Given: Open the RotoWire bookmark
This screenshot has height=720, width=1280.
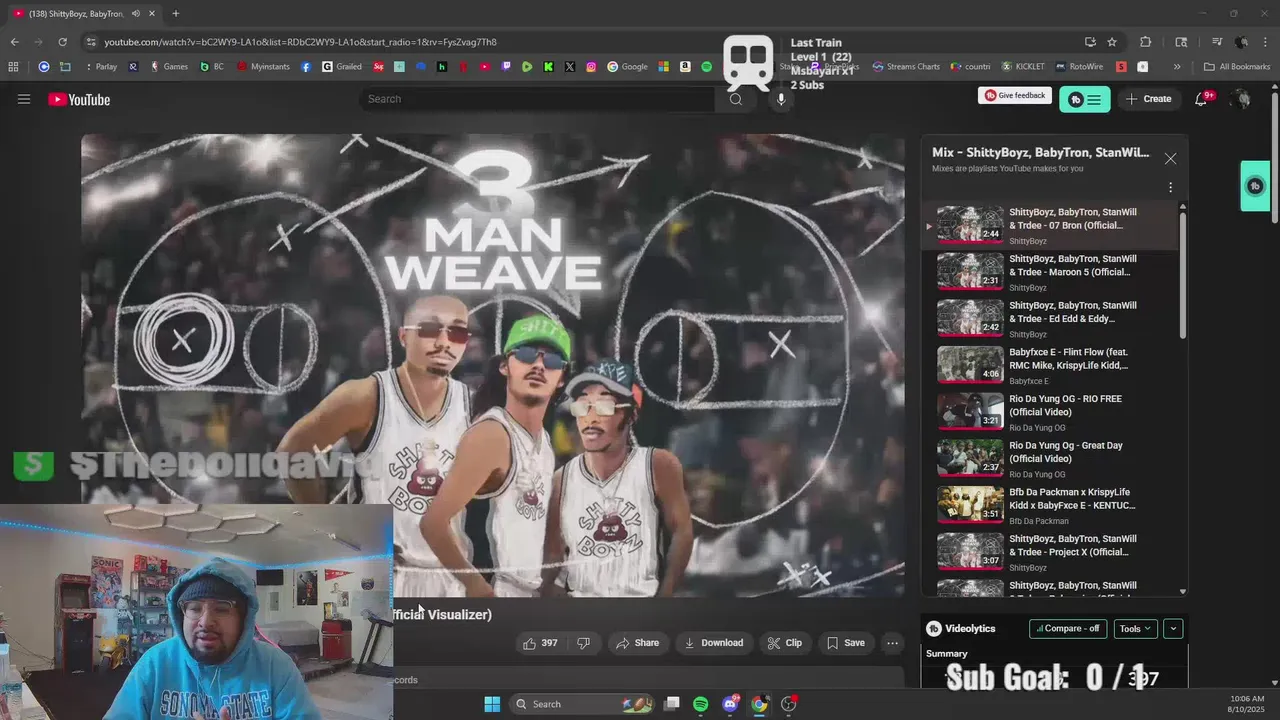Looking at the screenshot, I should [1078, 67].
